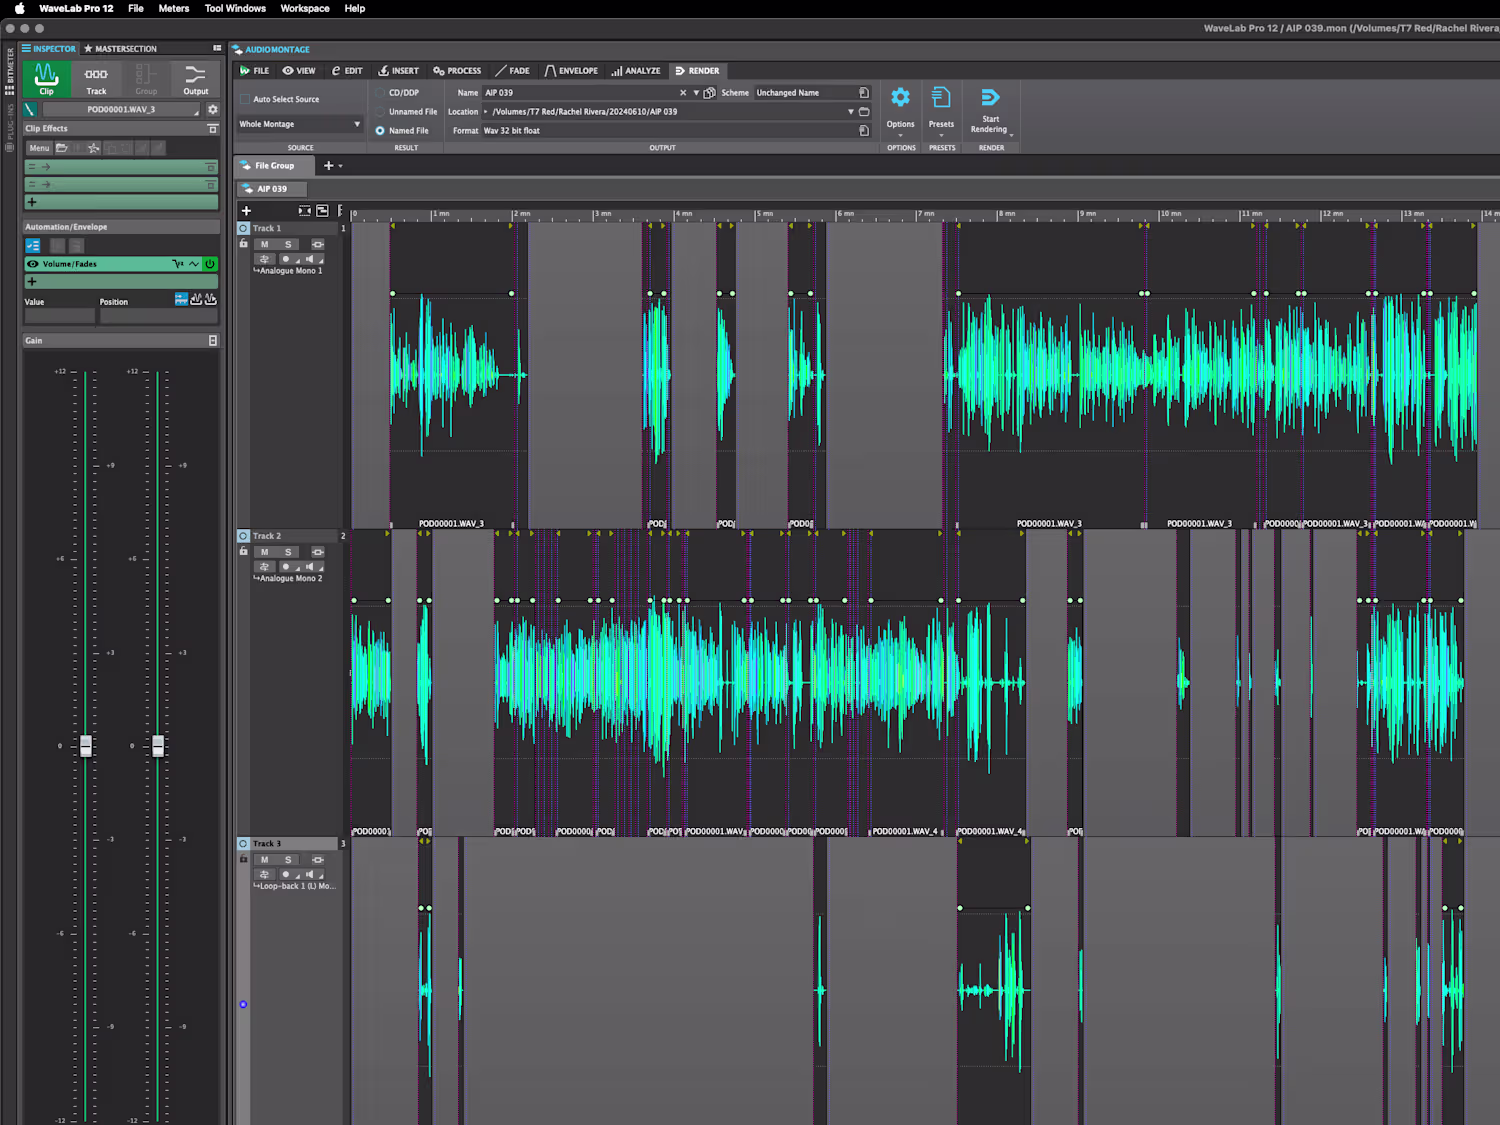Image resolution: width=1500 pixels, height=1125 pixels.
Task: Open the Location path dropdown arrow
Action: 850,112
